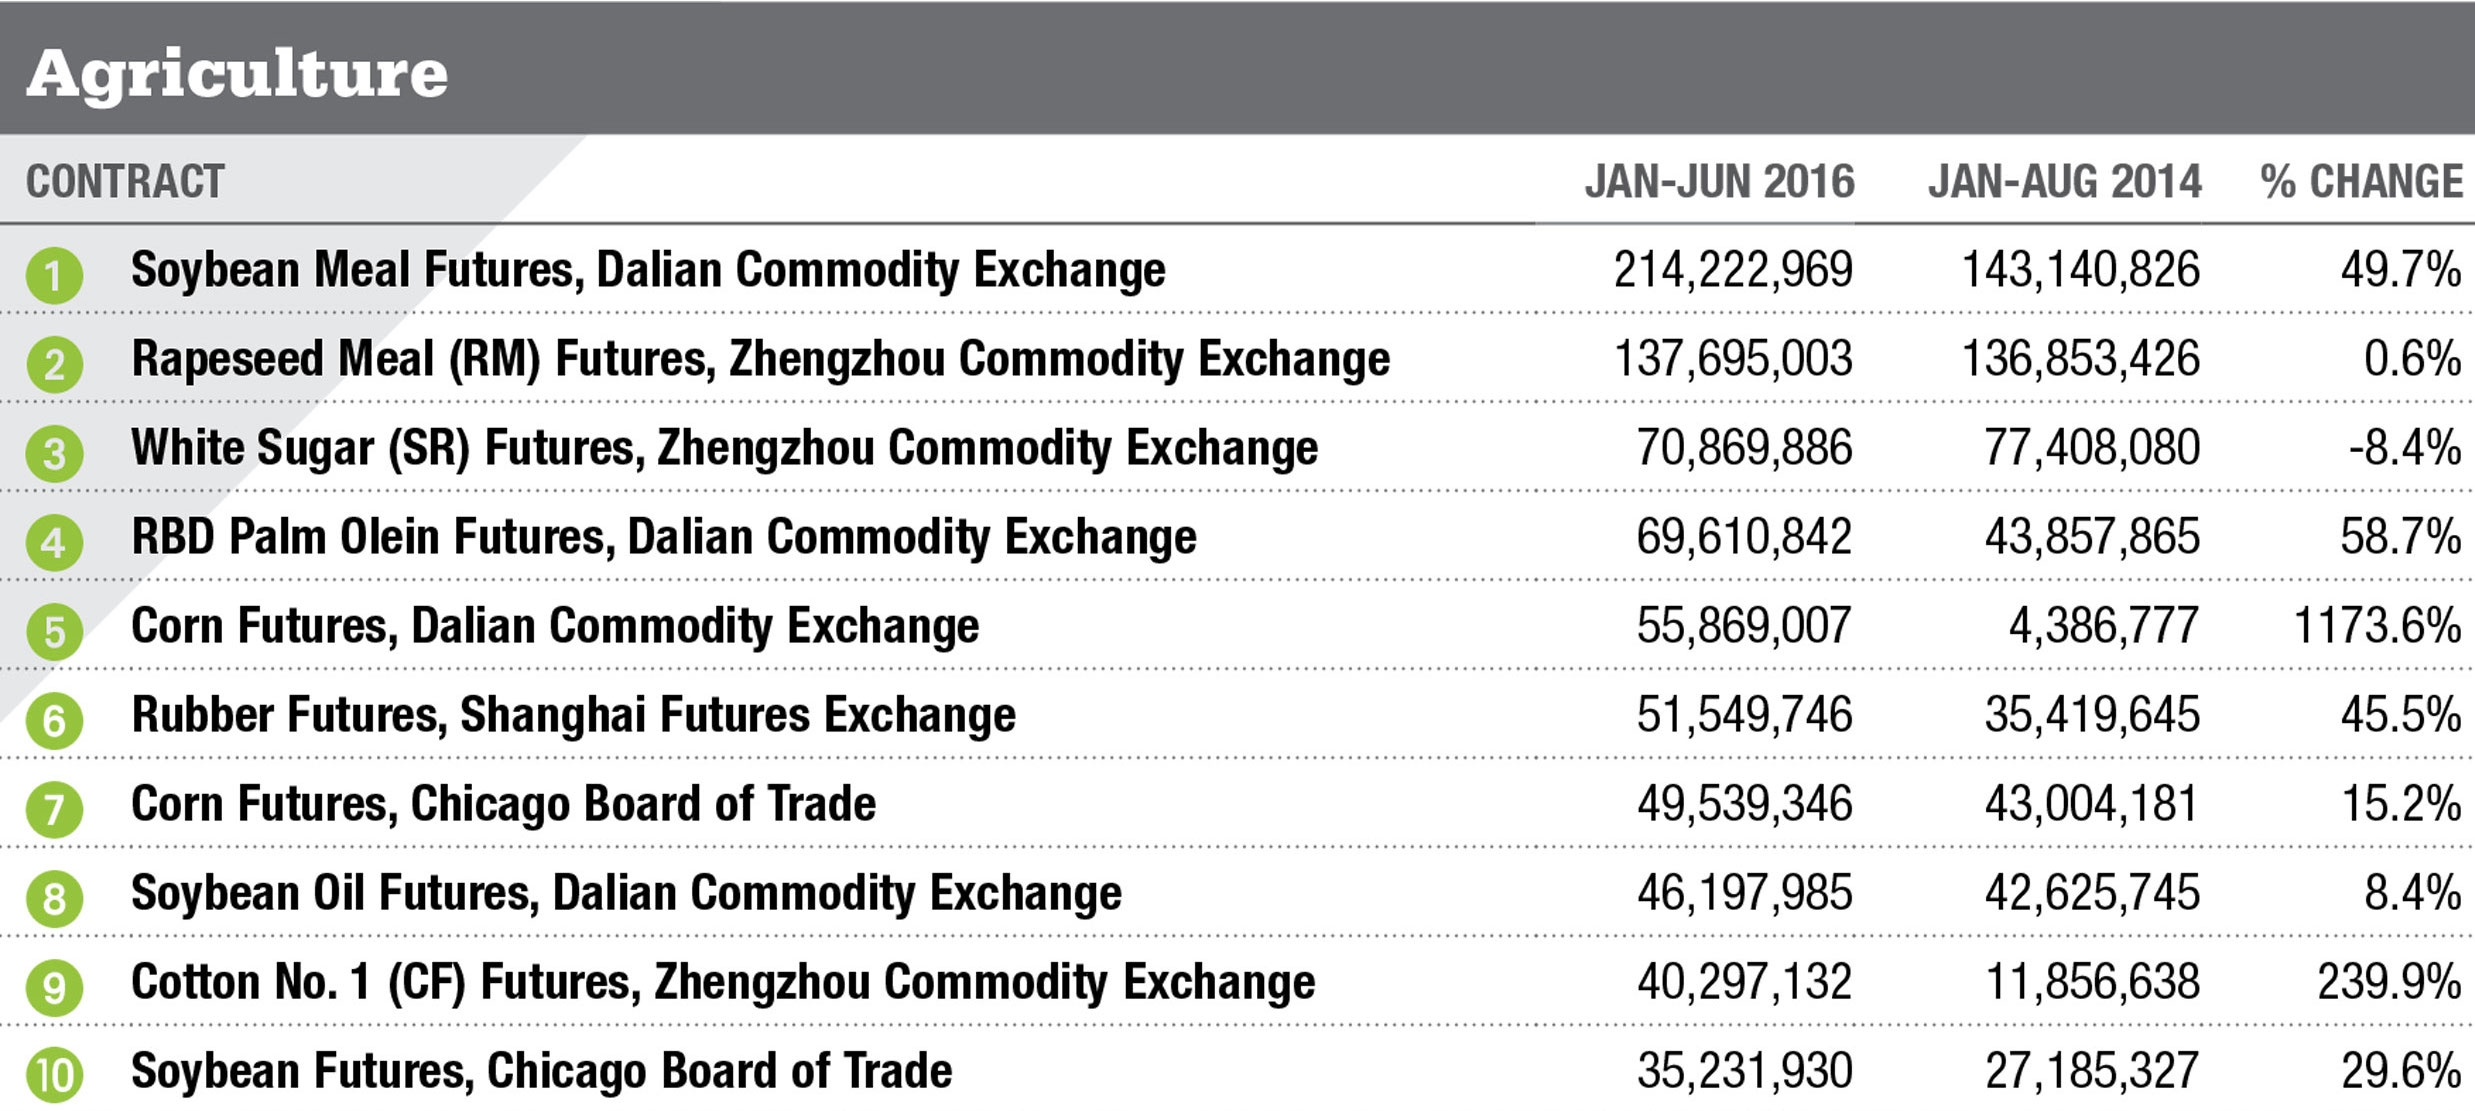This screenshot has height=1111, width=2475.
Task: Click the Agriculture table title
Action: tap(237, 74)
